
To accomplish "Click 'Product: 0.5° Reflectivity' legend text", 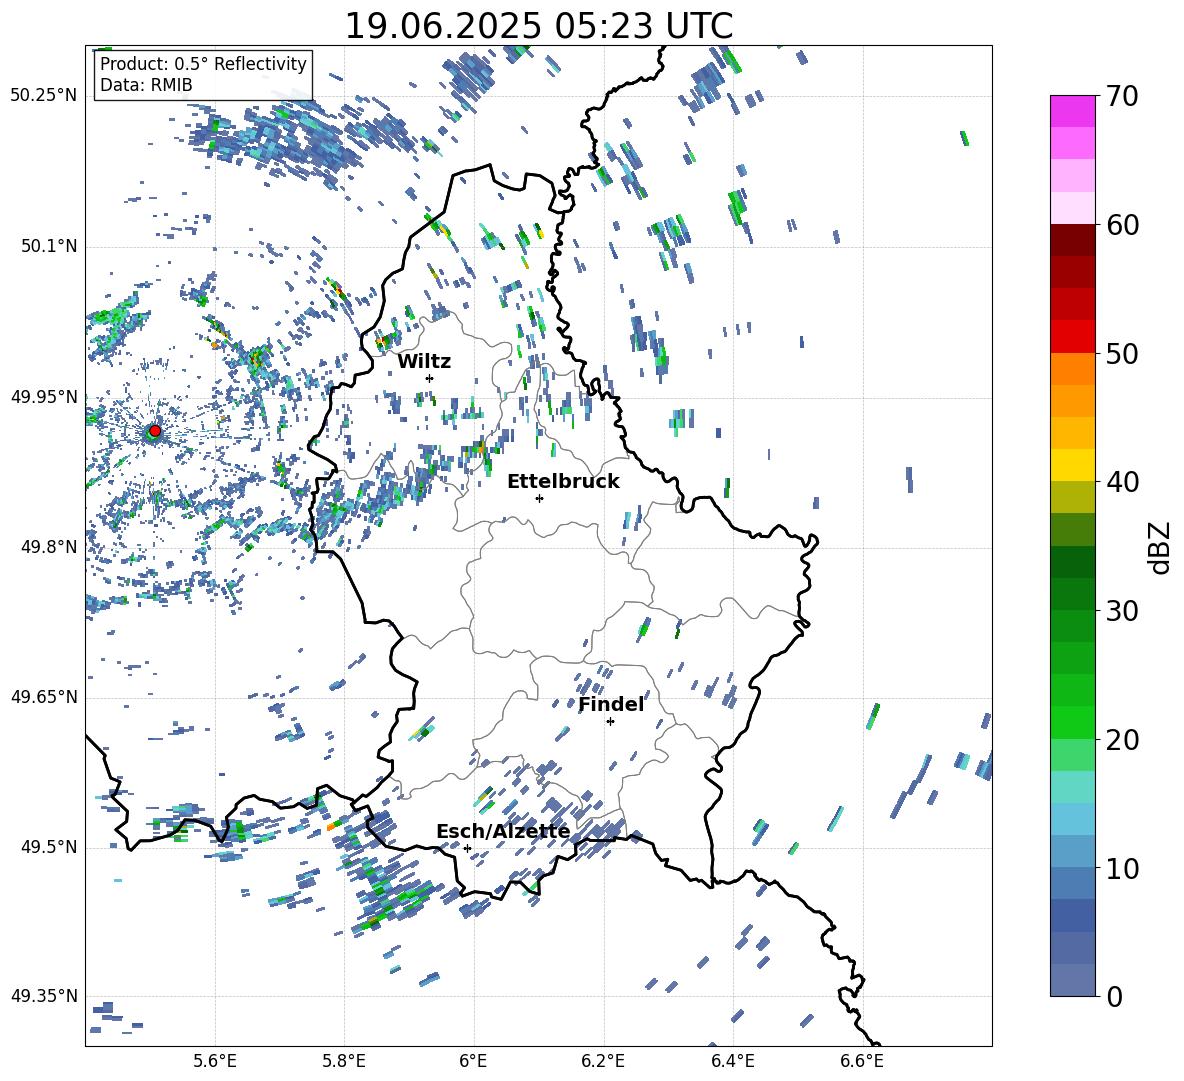I will (x=203, y=63).
